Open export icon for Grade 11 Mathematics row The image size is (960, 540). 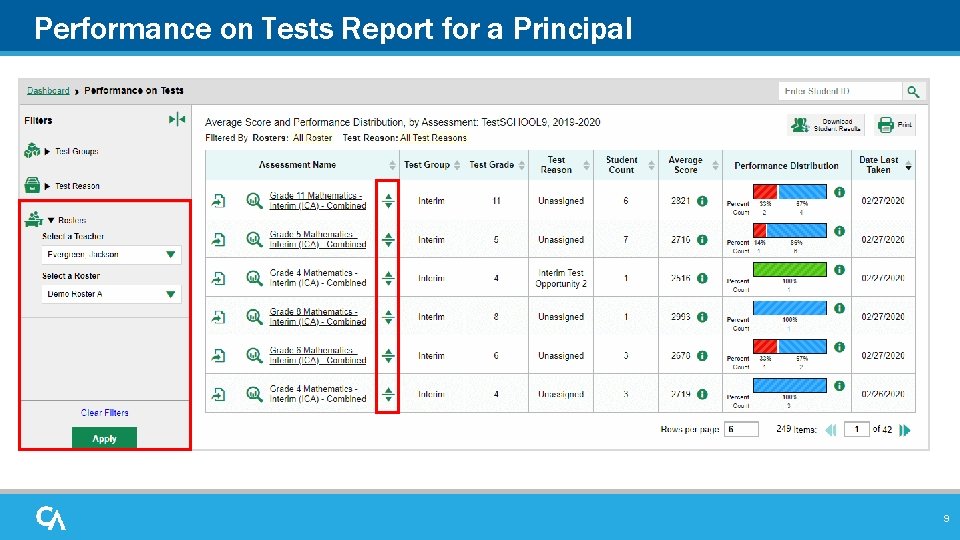point(219,200)
